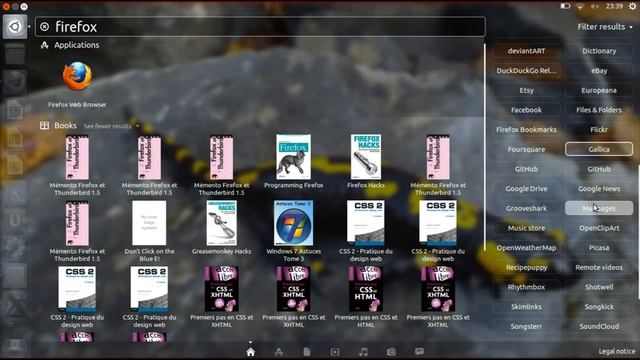The width and height of the screenshot is (640, 360).
Task: Enable the OpenClipArt filter
Action: [599, 228]
